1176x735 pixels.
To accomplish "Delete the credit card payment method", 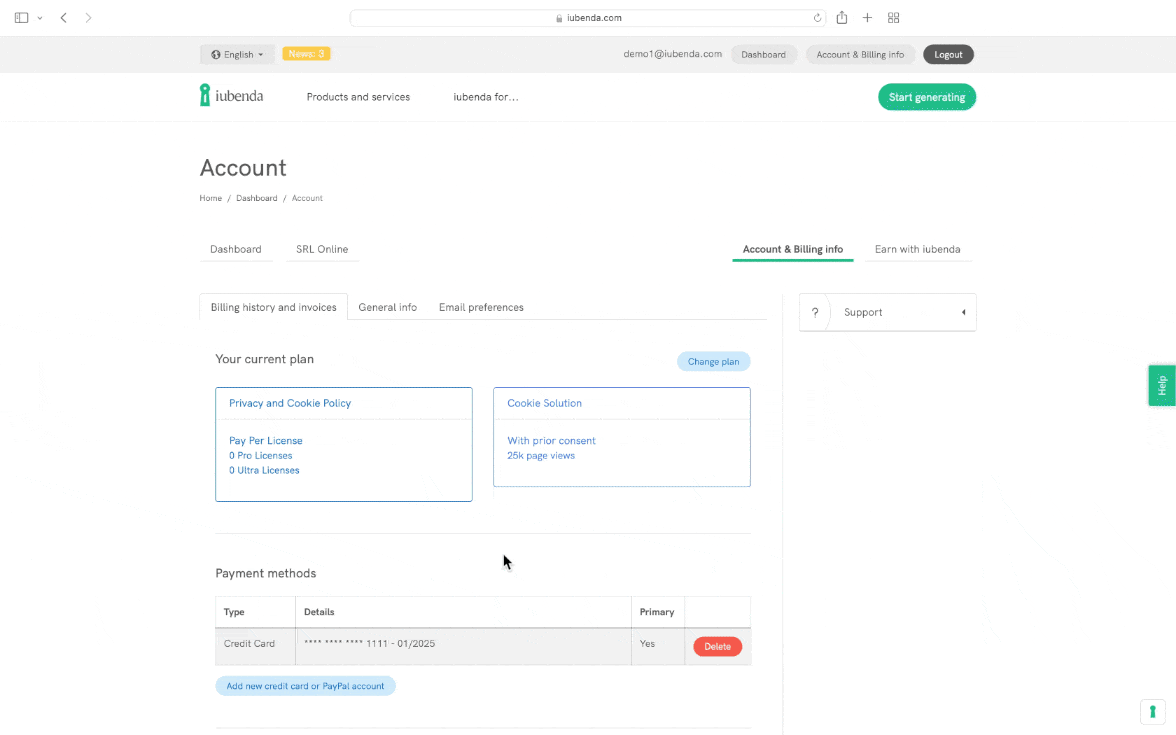I will coord(717,647).
